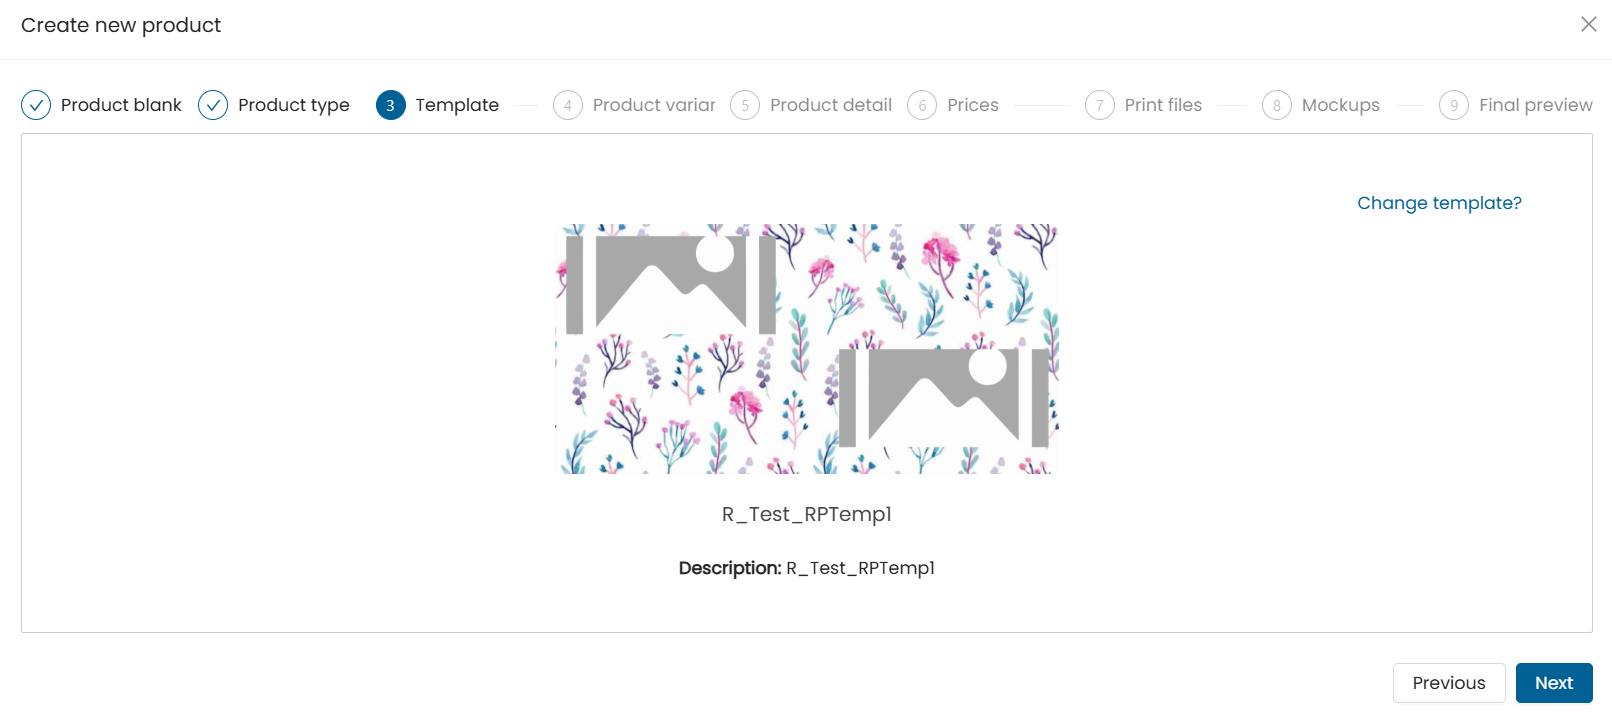
Task: Click the step 4 number circle
Action: click(x=568, y=105)
